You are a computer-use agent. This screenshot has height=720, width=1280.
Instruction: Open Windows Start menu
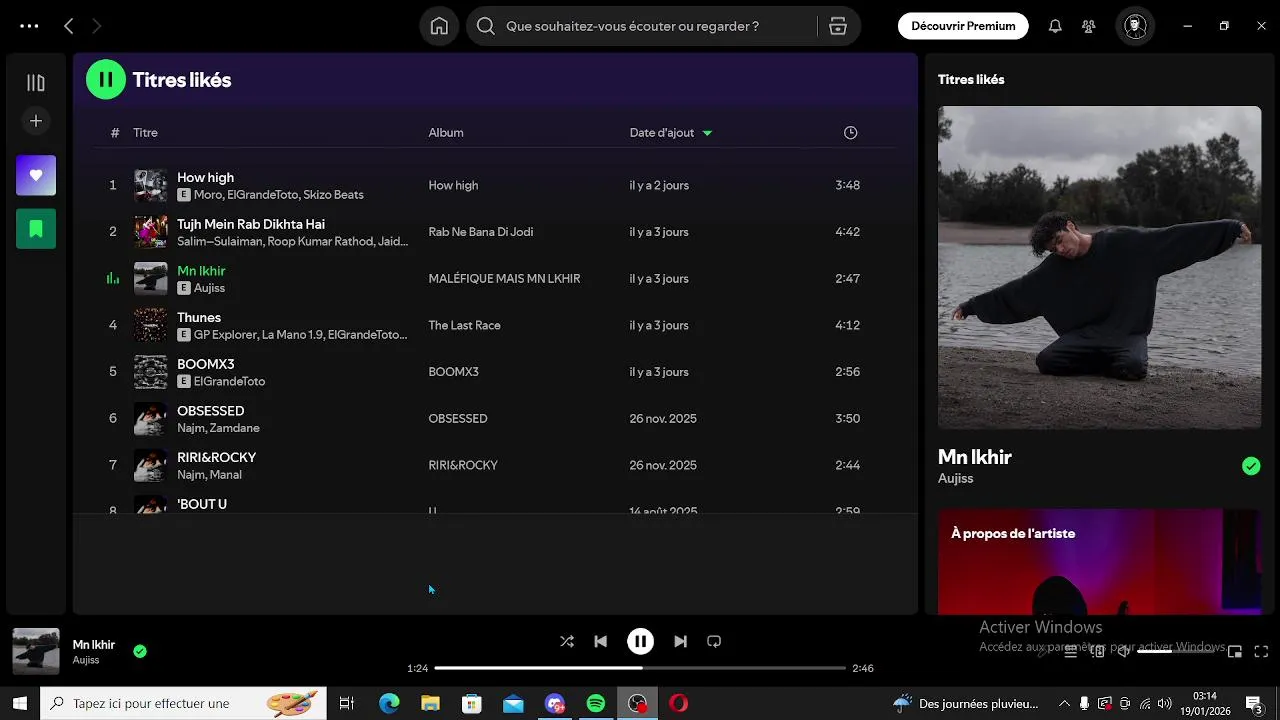click(19, 704)
